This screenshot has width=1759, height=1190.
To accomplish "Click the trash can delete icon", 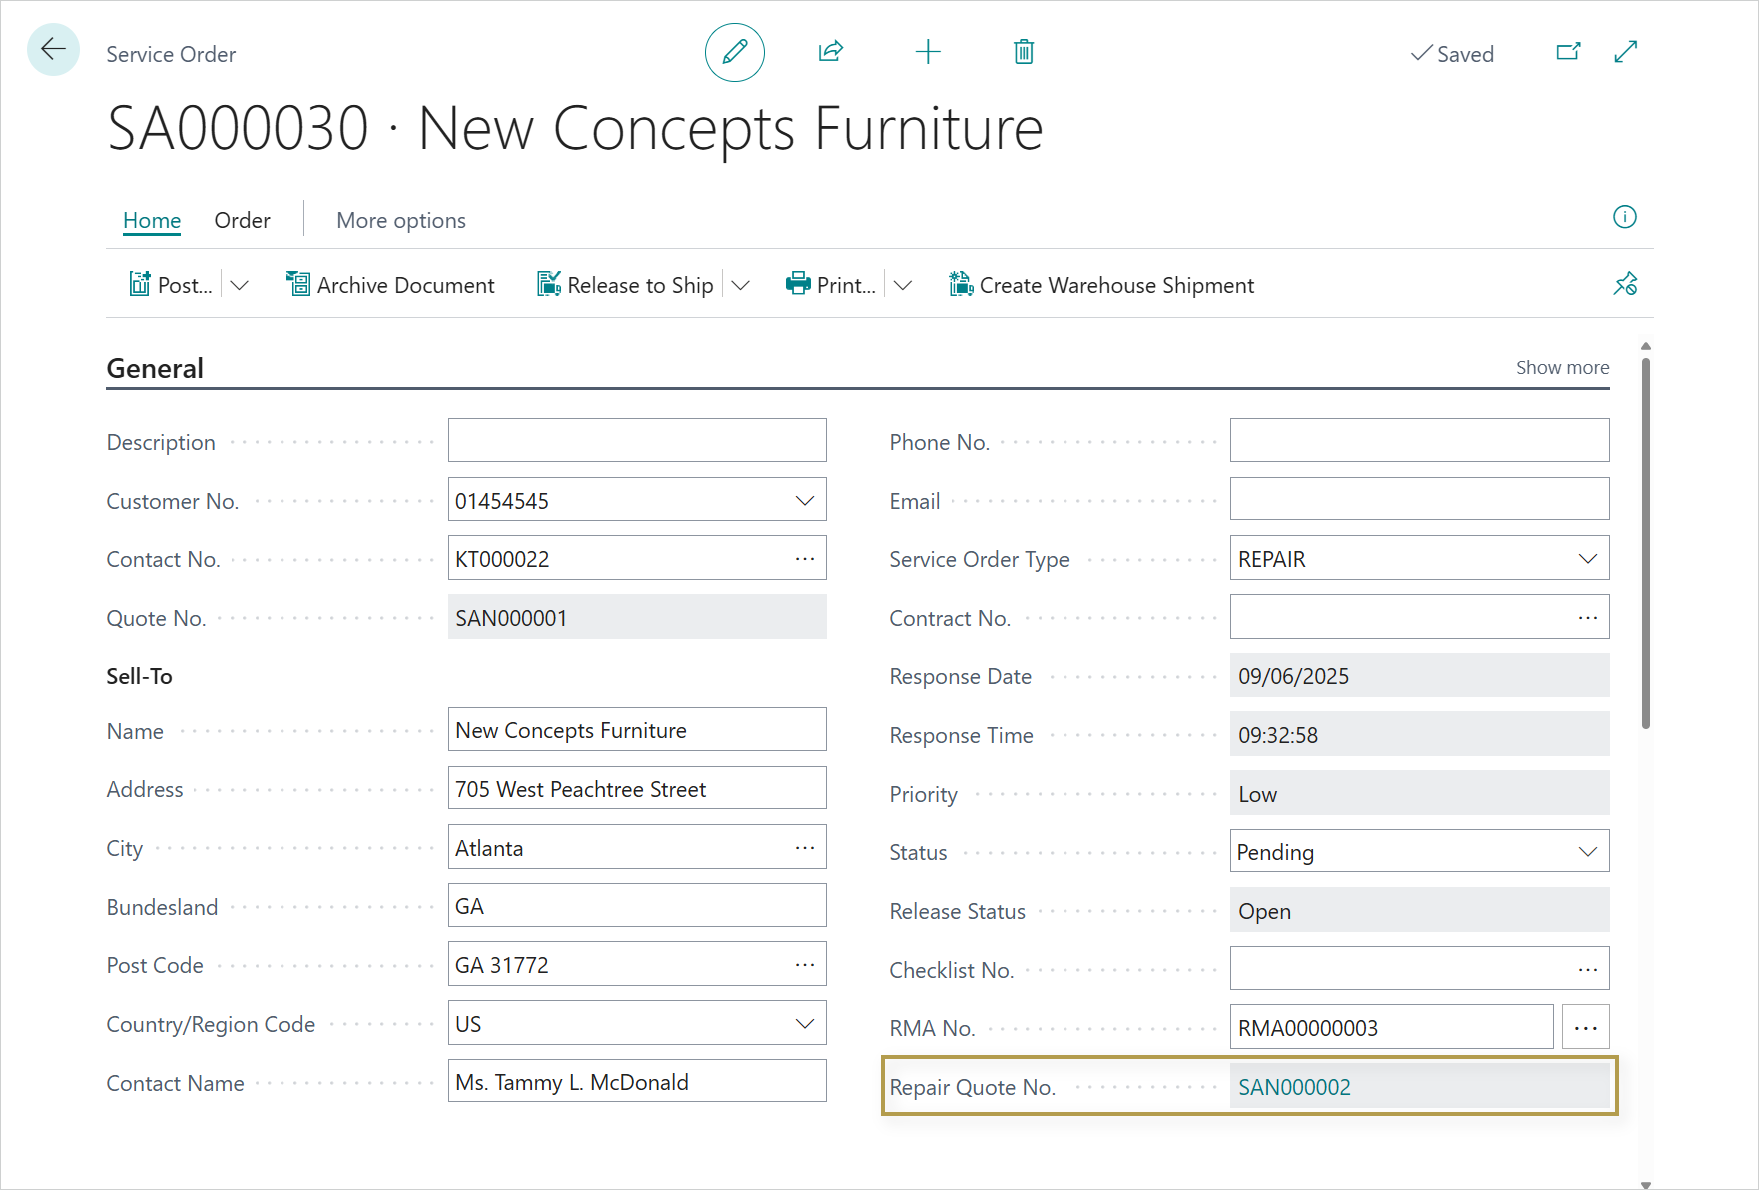I will (1023, 52).
